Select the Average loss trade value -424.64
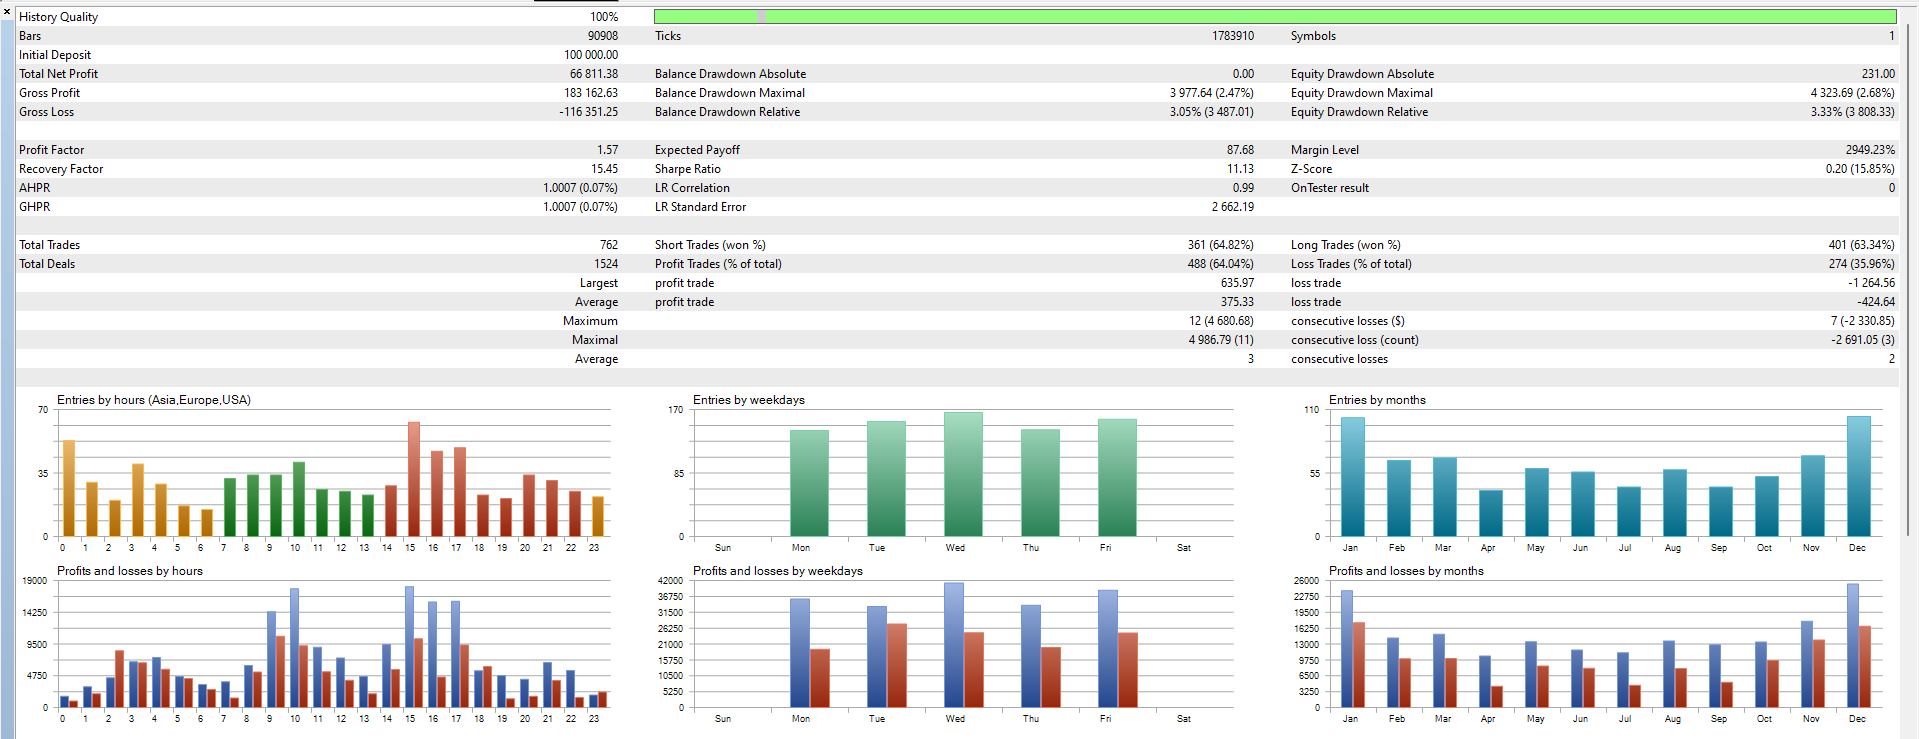Image resolution: width=1919 pixels, height=739 pixels. click(x=1875, y=302)
